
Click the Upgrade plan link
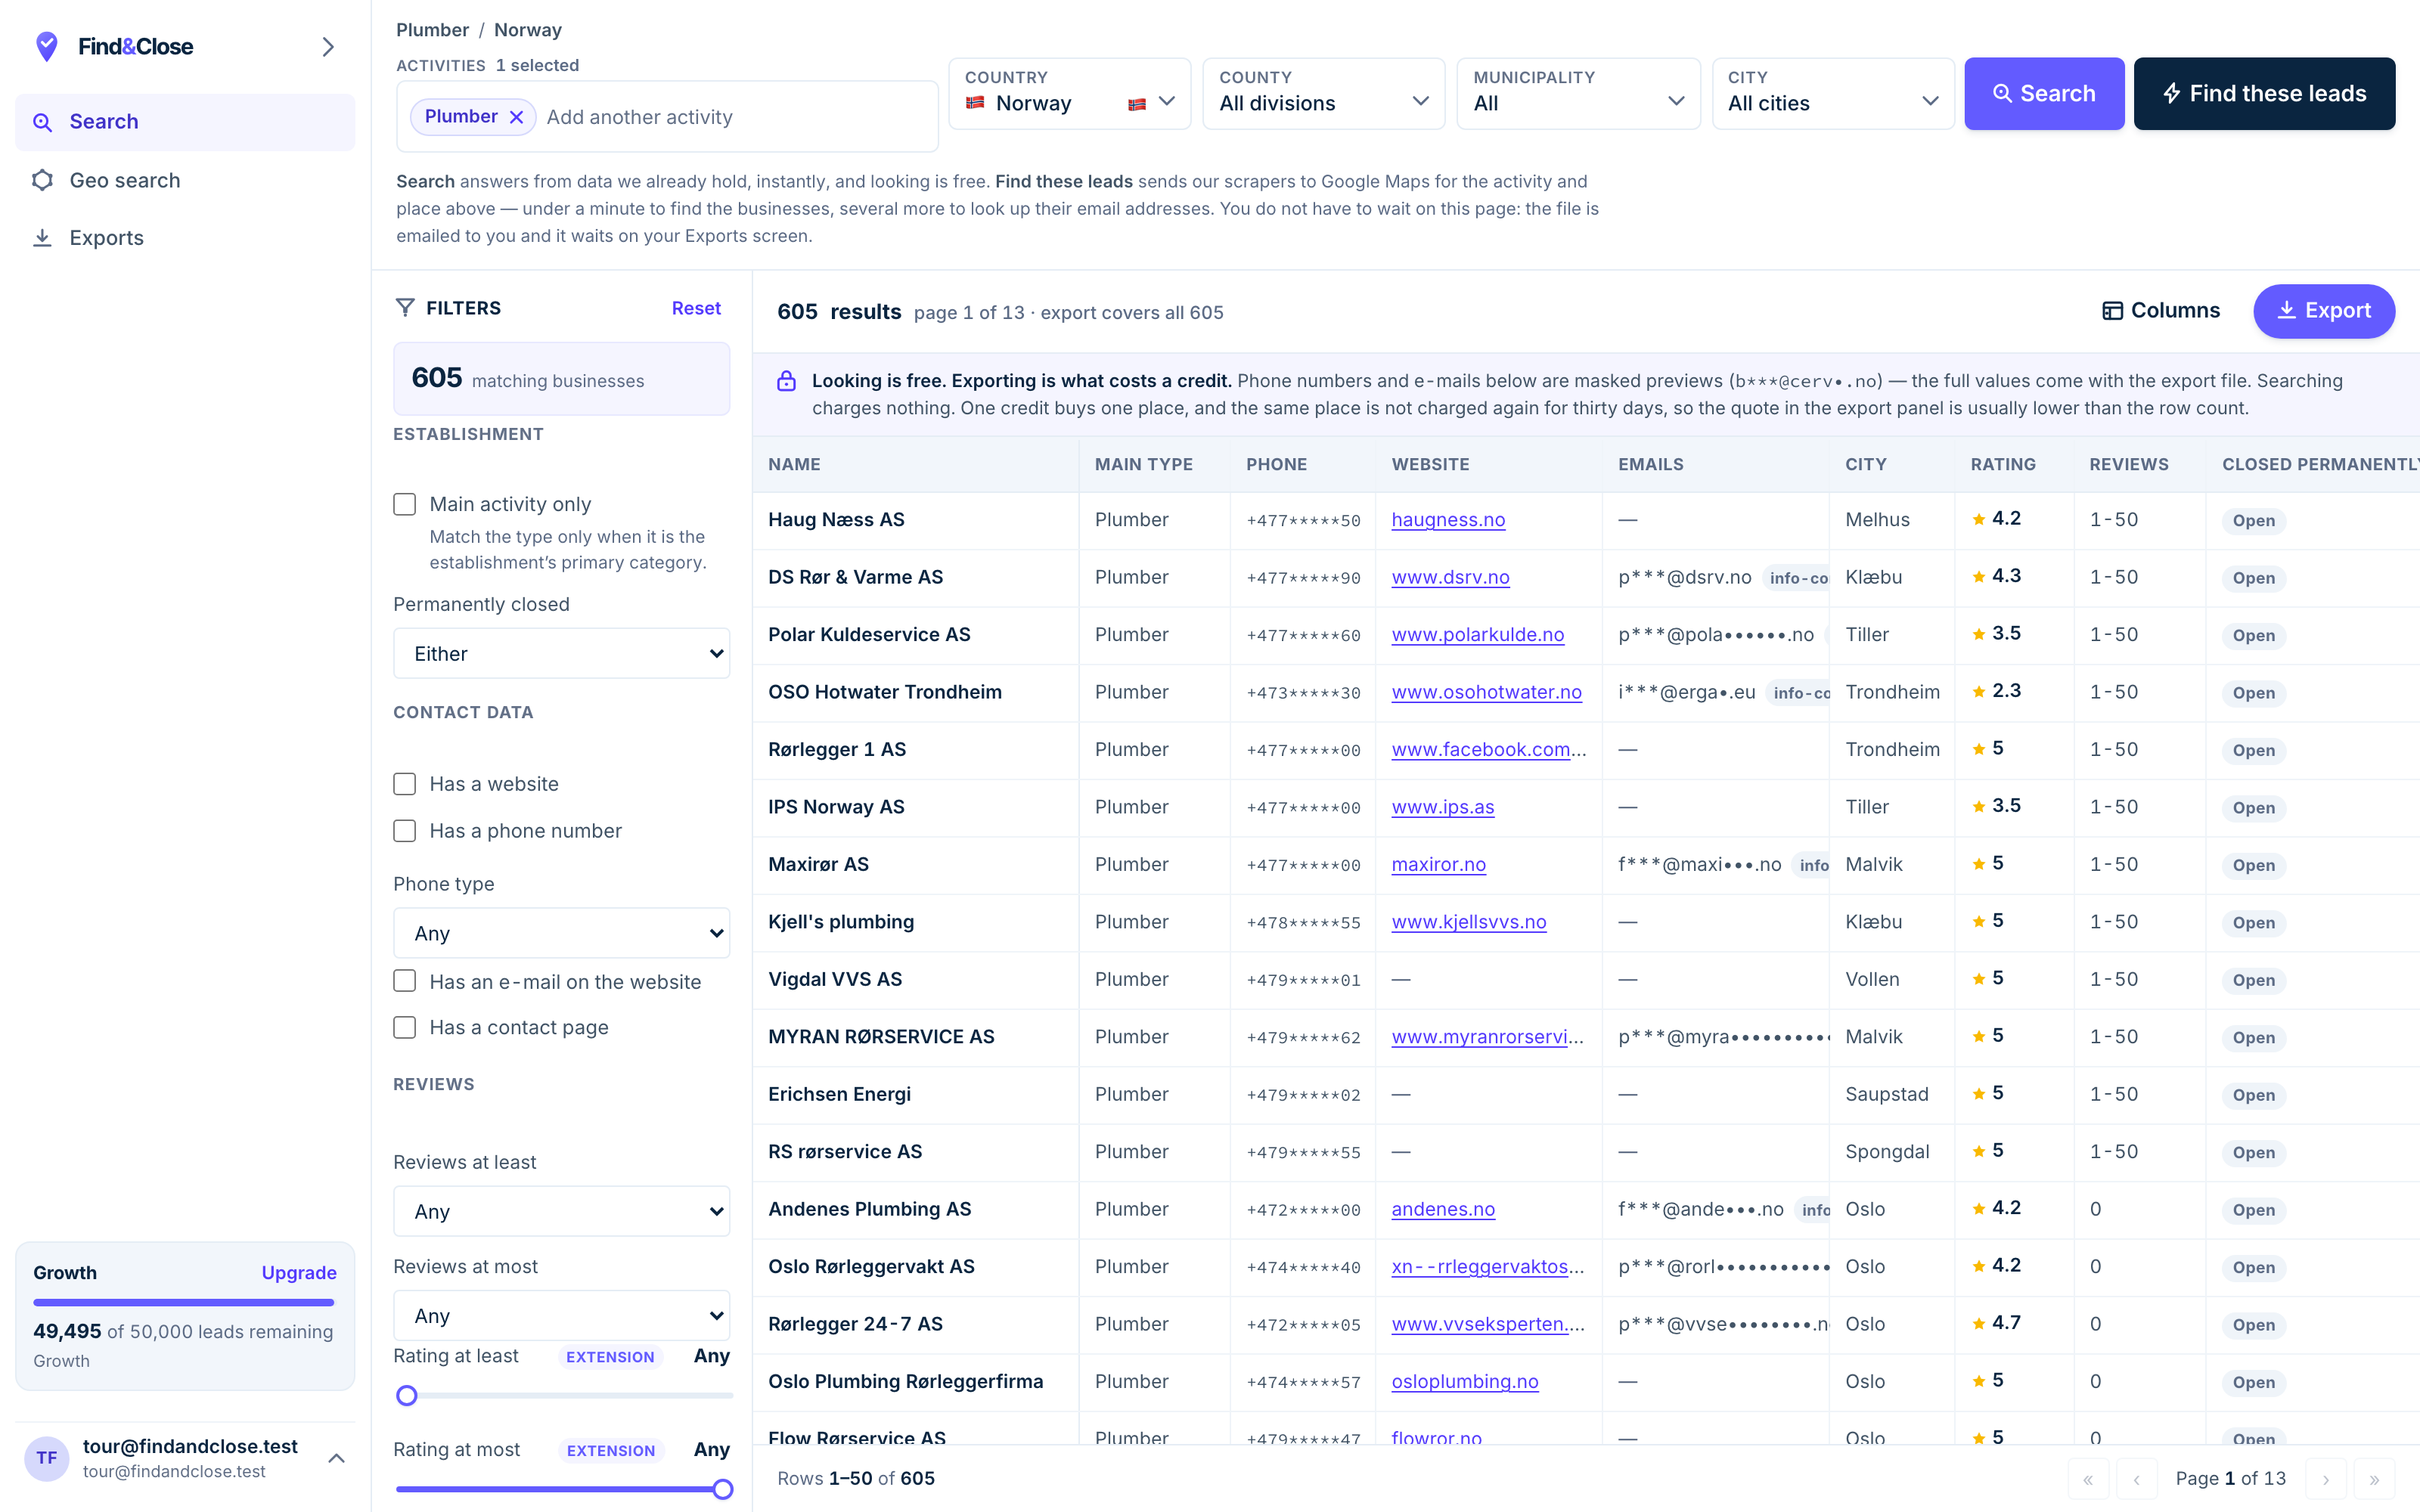point(298,1272)
